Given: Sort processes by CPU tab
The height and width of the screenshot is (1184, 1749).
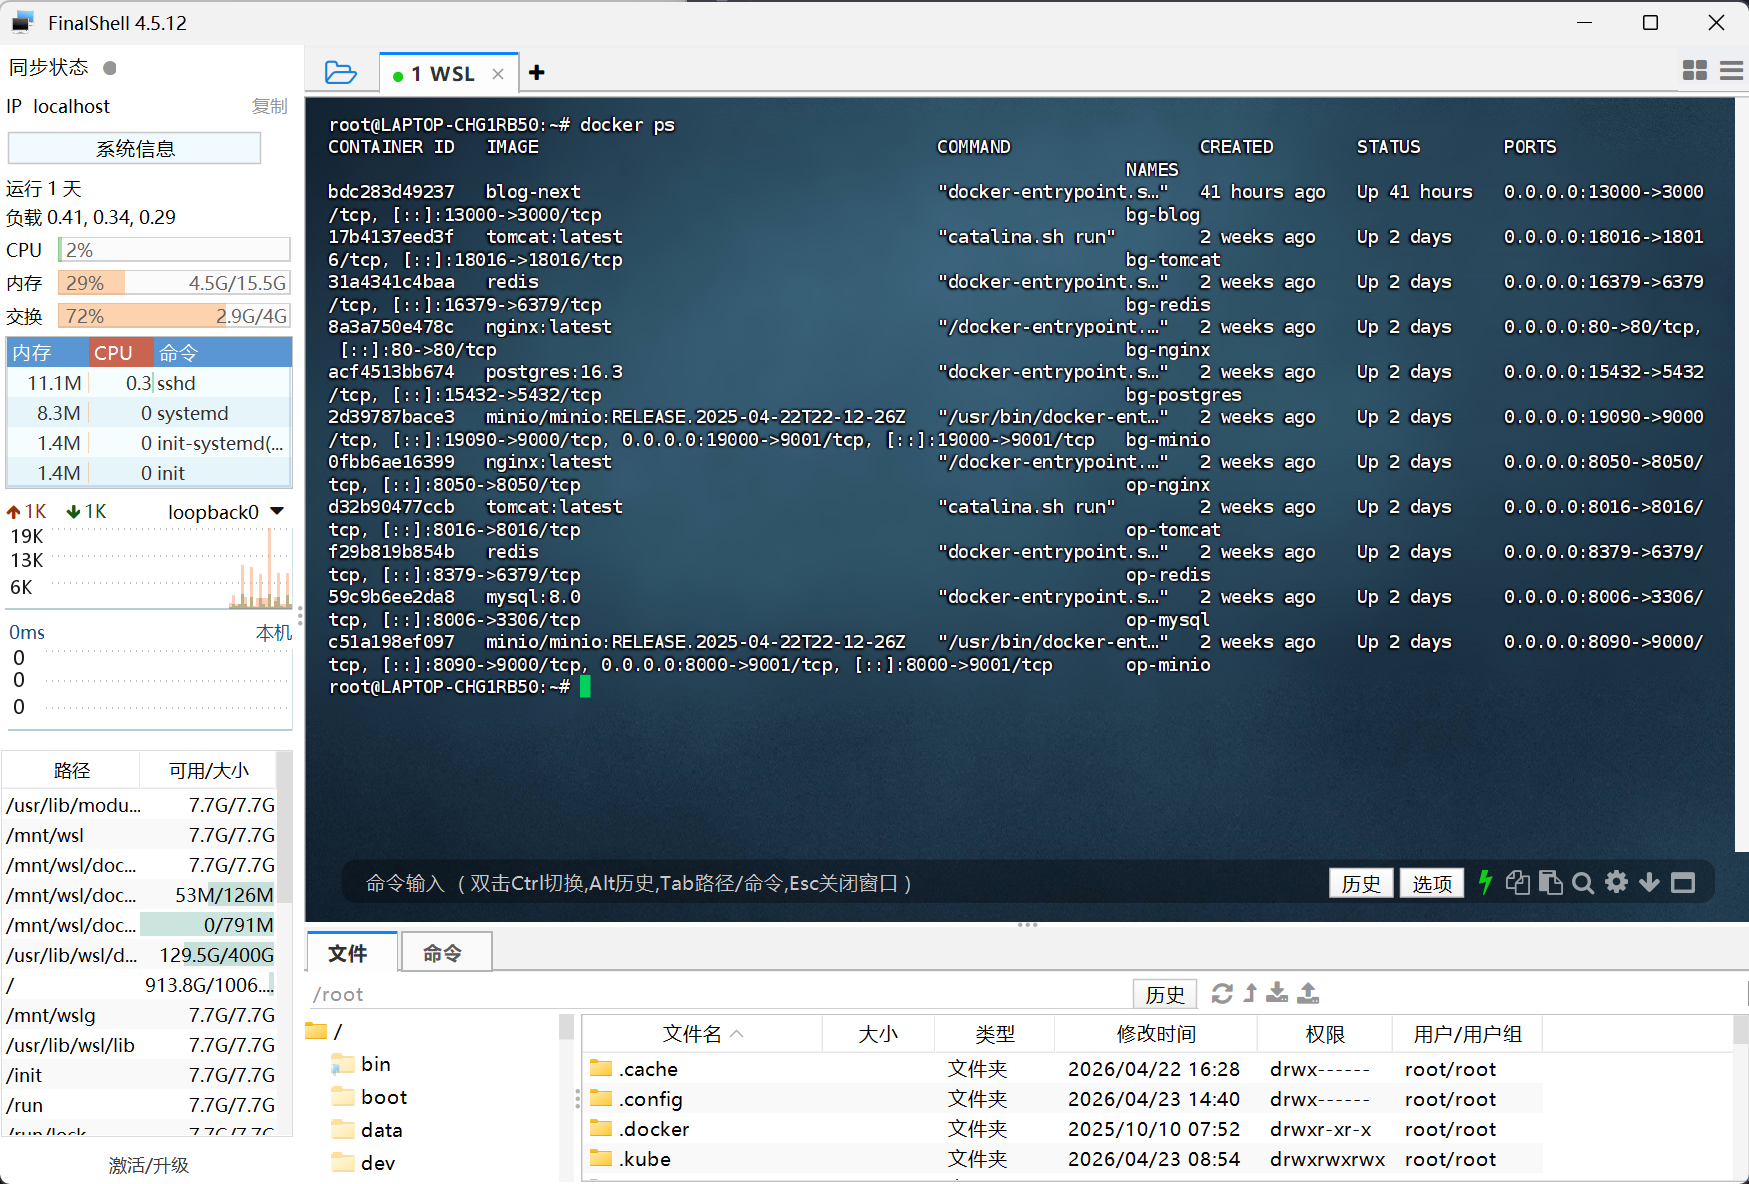Looking at the screenshot, I should [121, 352].
